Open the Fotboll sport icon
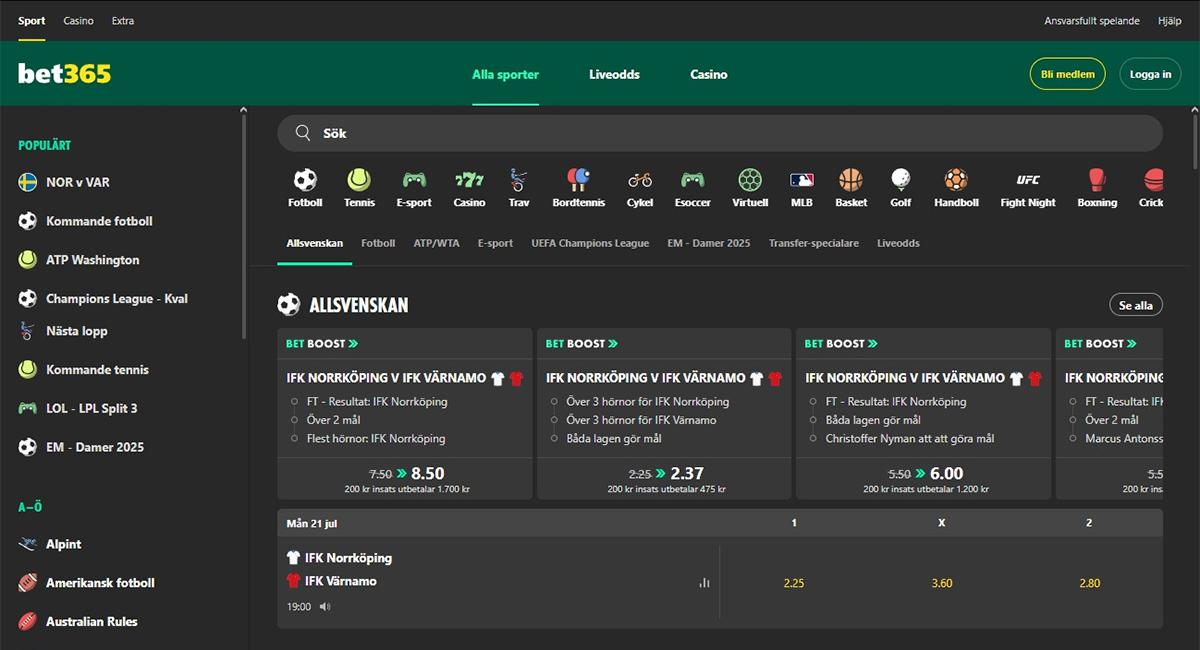The height and width of the screenshot is (650, 1200). 305,180
